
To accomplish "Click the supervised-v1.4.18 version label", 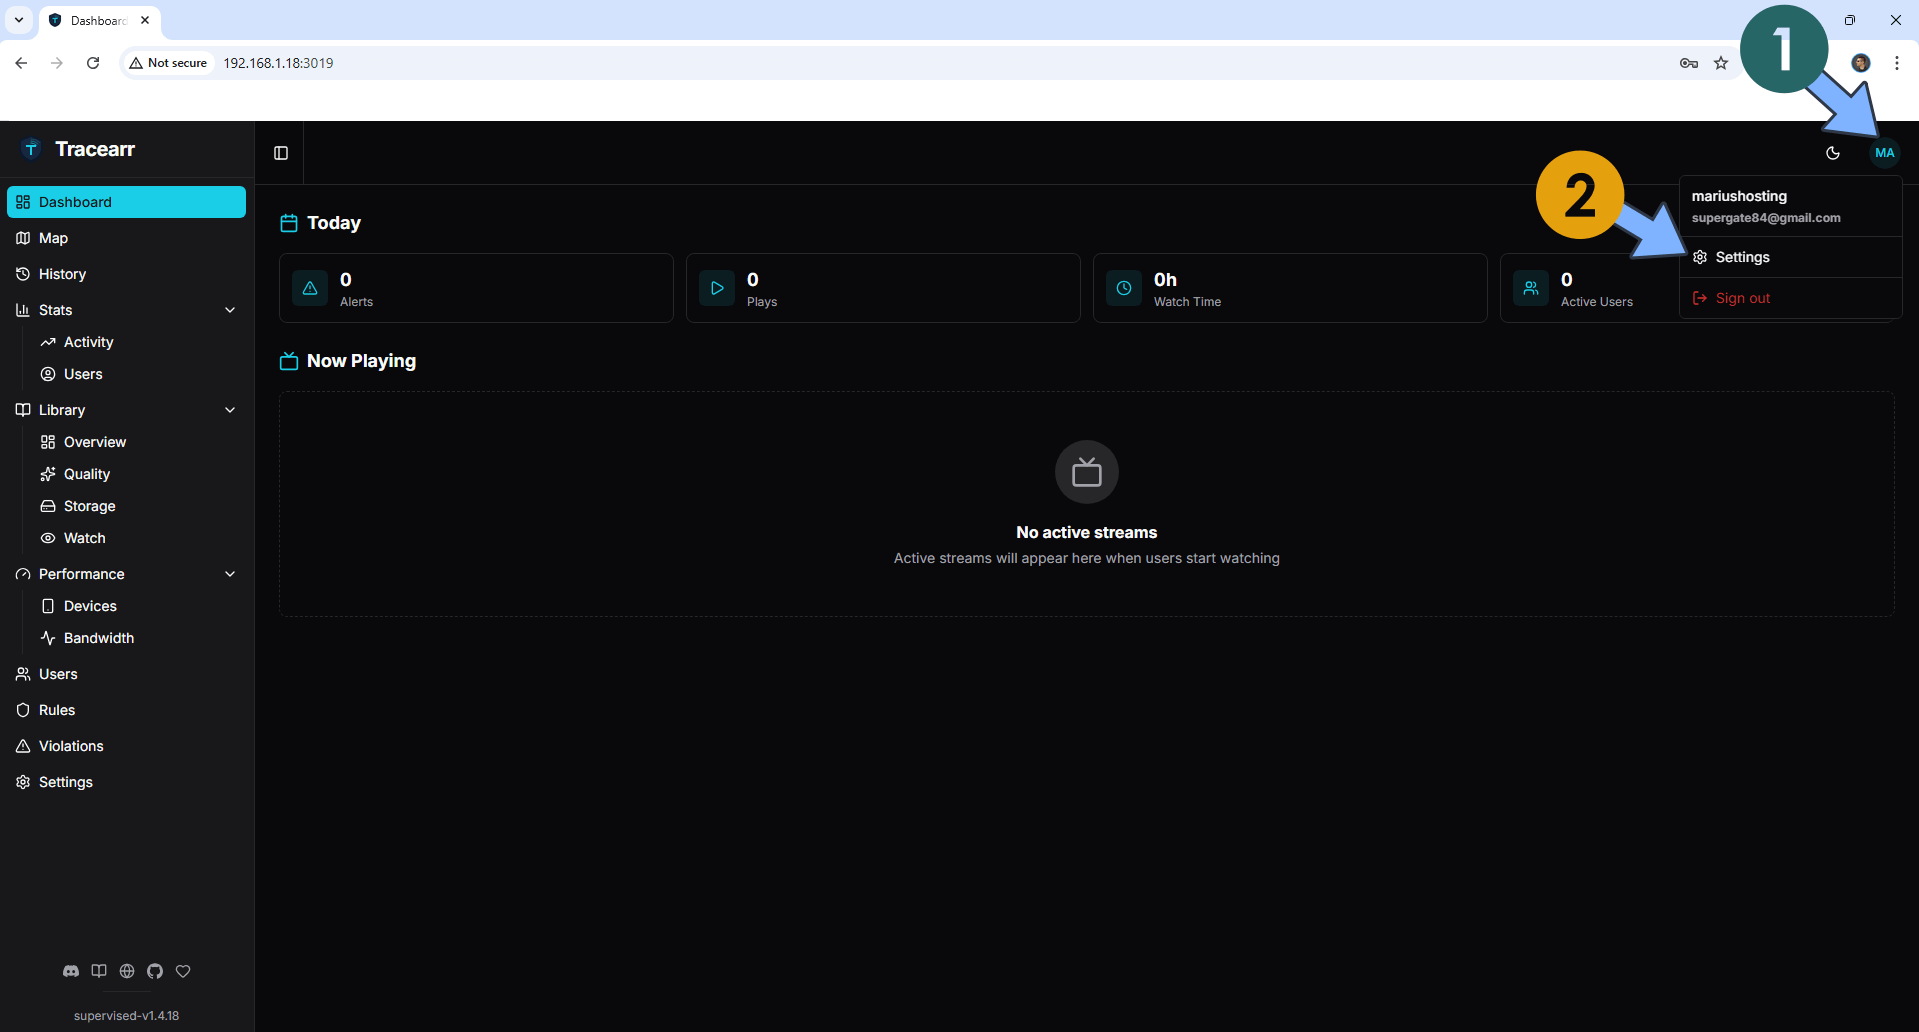I will [126, 1015].
